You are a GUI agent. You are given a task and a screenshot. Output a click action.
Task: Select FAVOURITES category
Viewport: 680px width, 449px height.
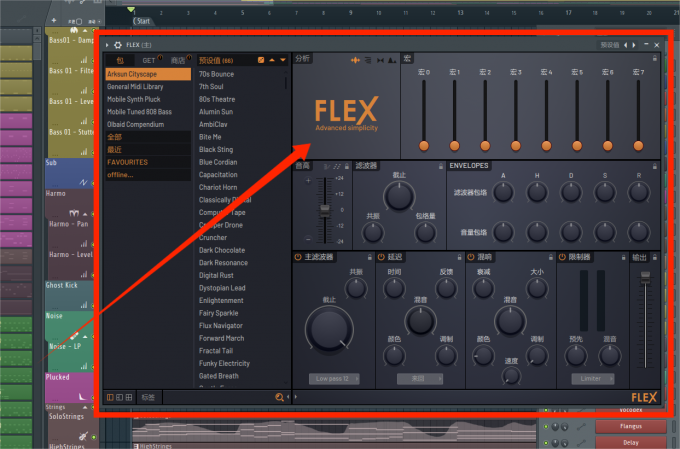147,162
